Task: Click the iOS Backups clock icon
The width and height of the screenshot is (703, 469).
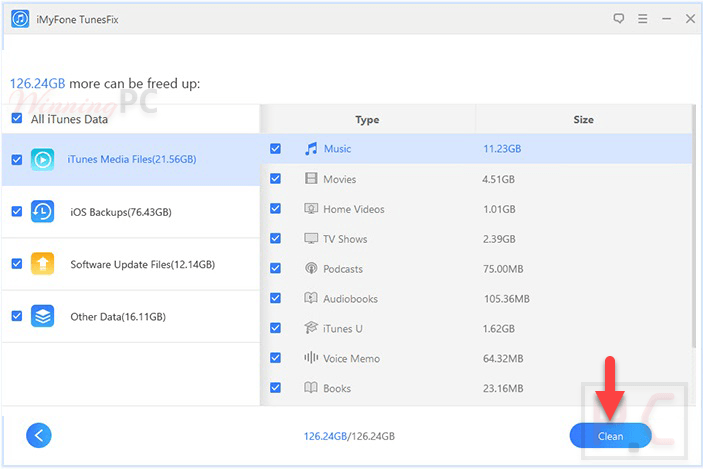Action: [43, 212]
